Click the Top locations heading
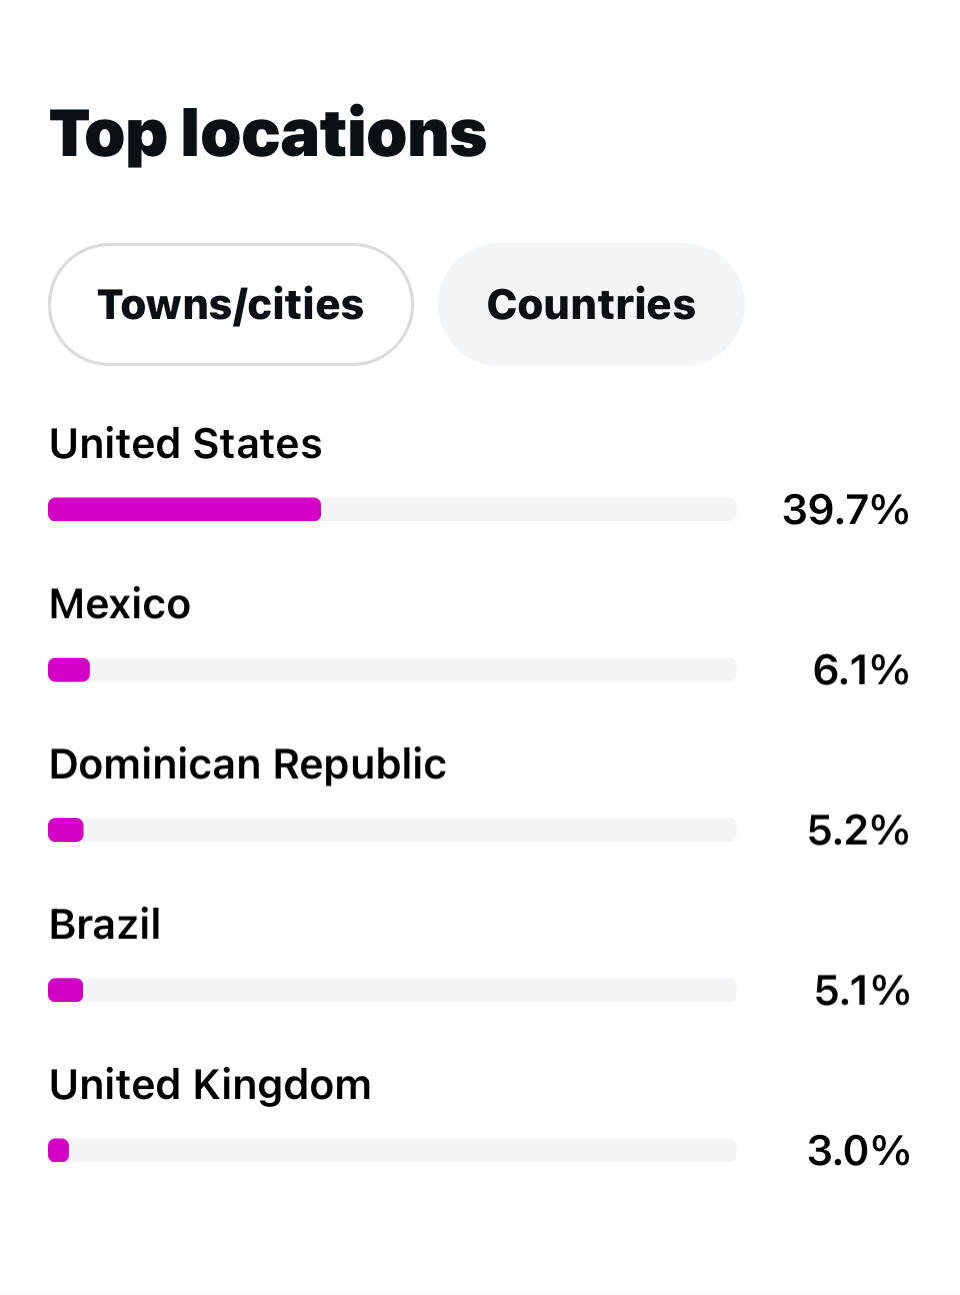The image size is (960, 1295). tap(268, 134)
